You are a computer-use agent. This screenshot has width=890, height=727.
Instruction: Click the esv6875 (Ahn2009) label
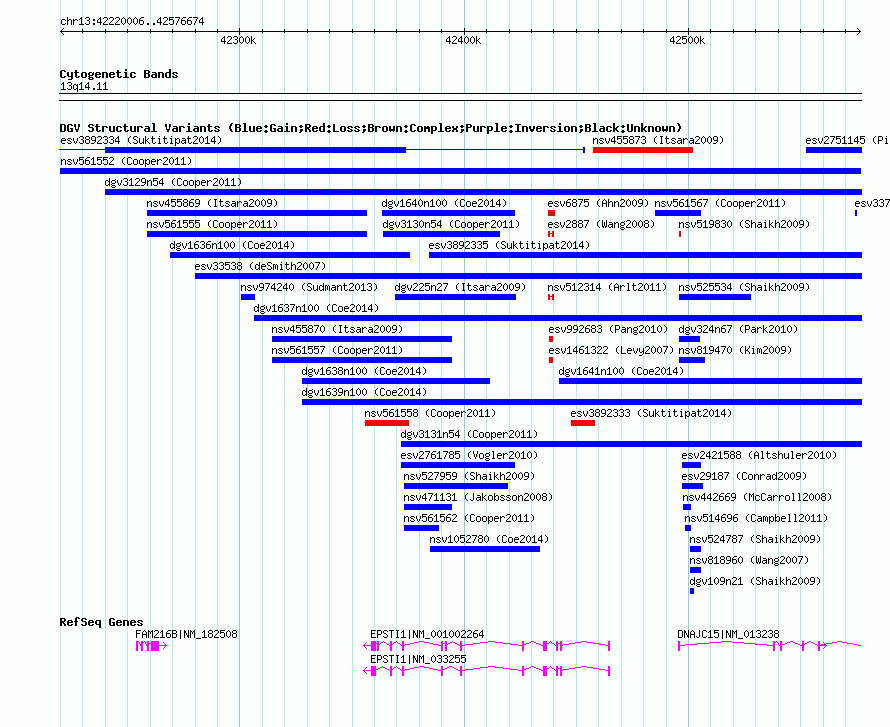(598, 203)
